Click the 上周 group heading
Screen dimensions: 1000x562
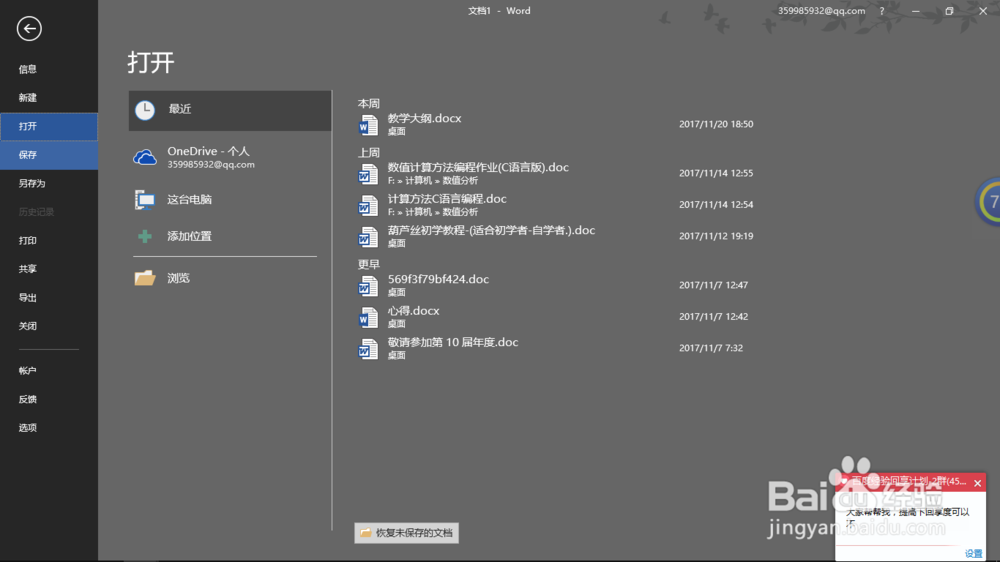pos(369,152)
